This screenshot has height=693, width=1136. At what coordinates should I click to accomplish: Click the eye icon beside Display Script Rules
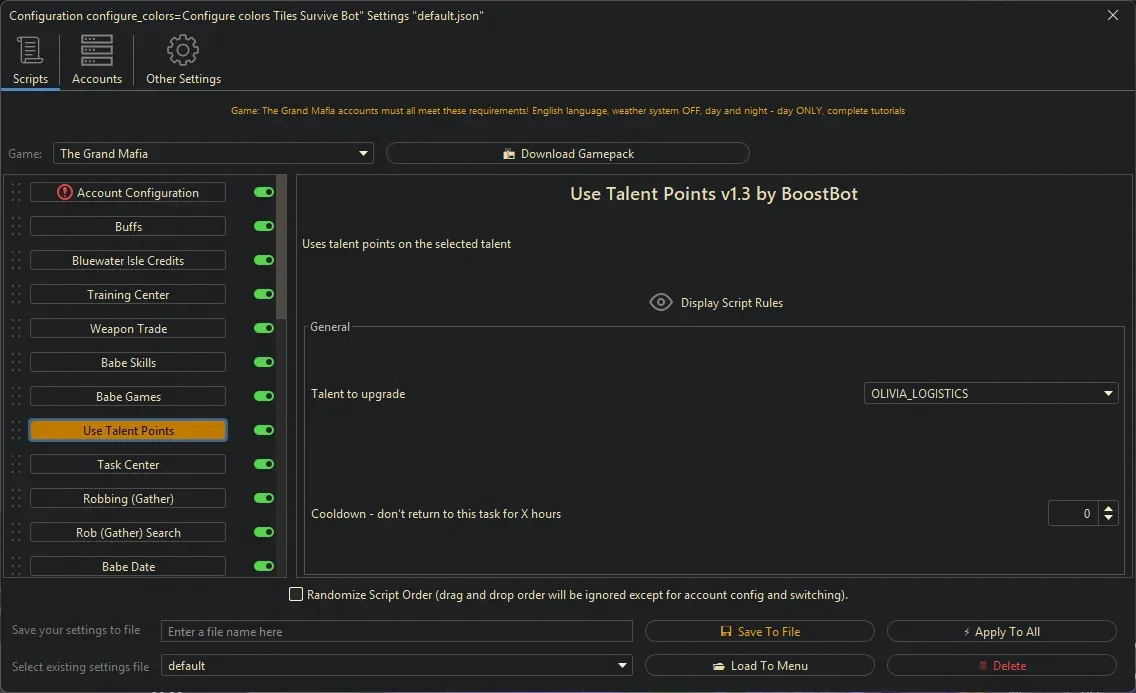tap(661, 302)
